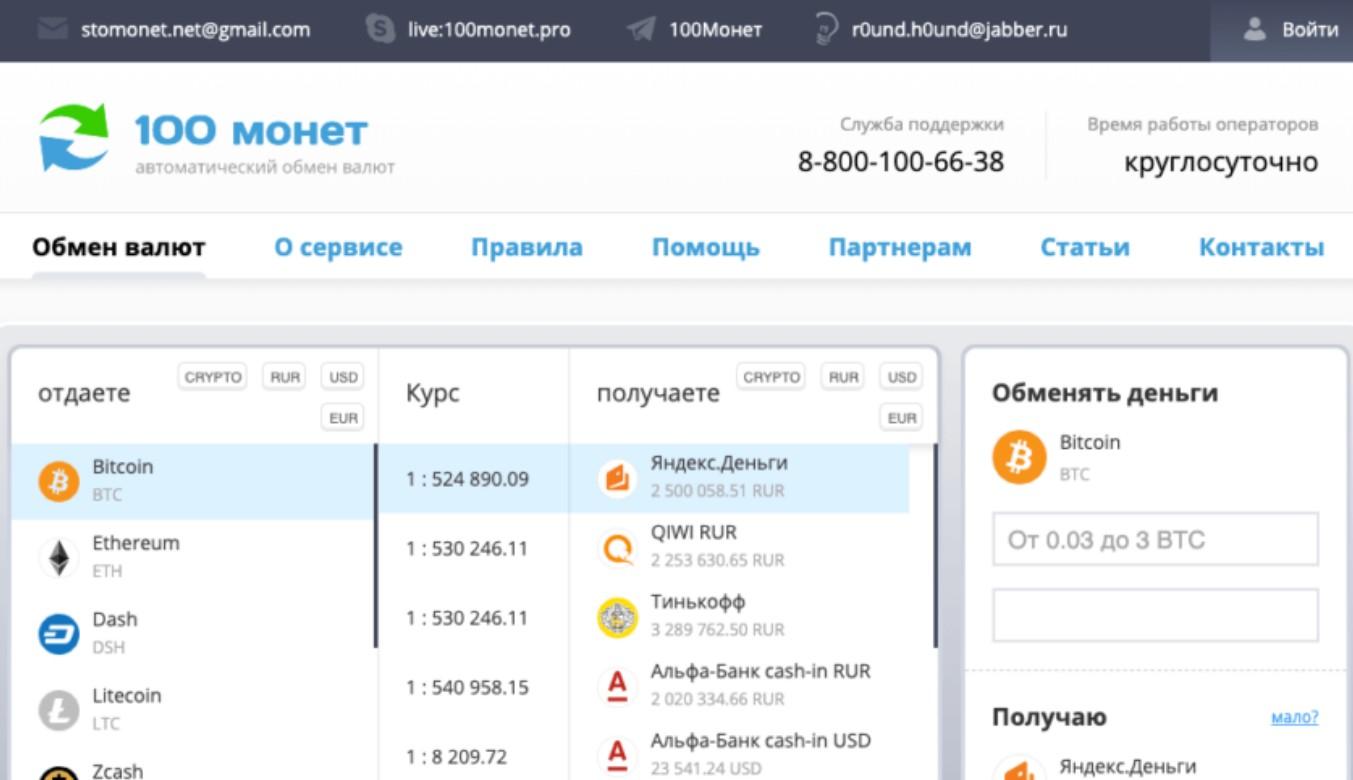
Task: Click the Zcash coin icon
Action: (58, 772)
